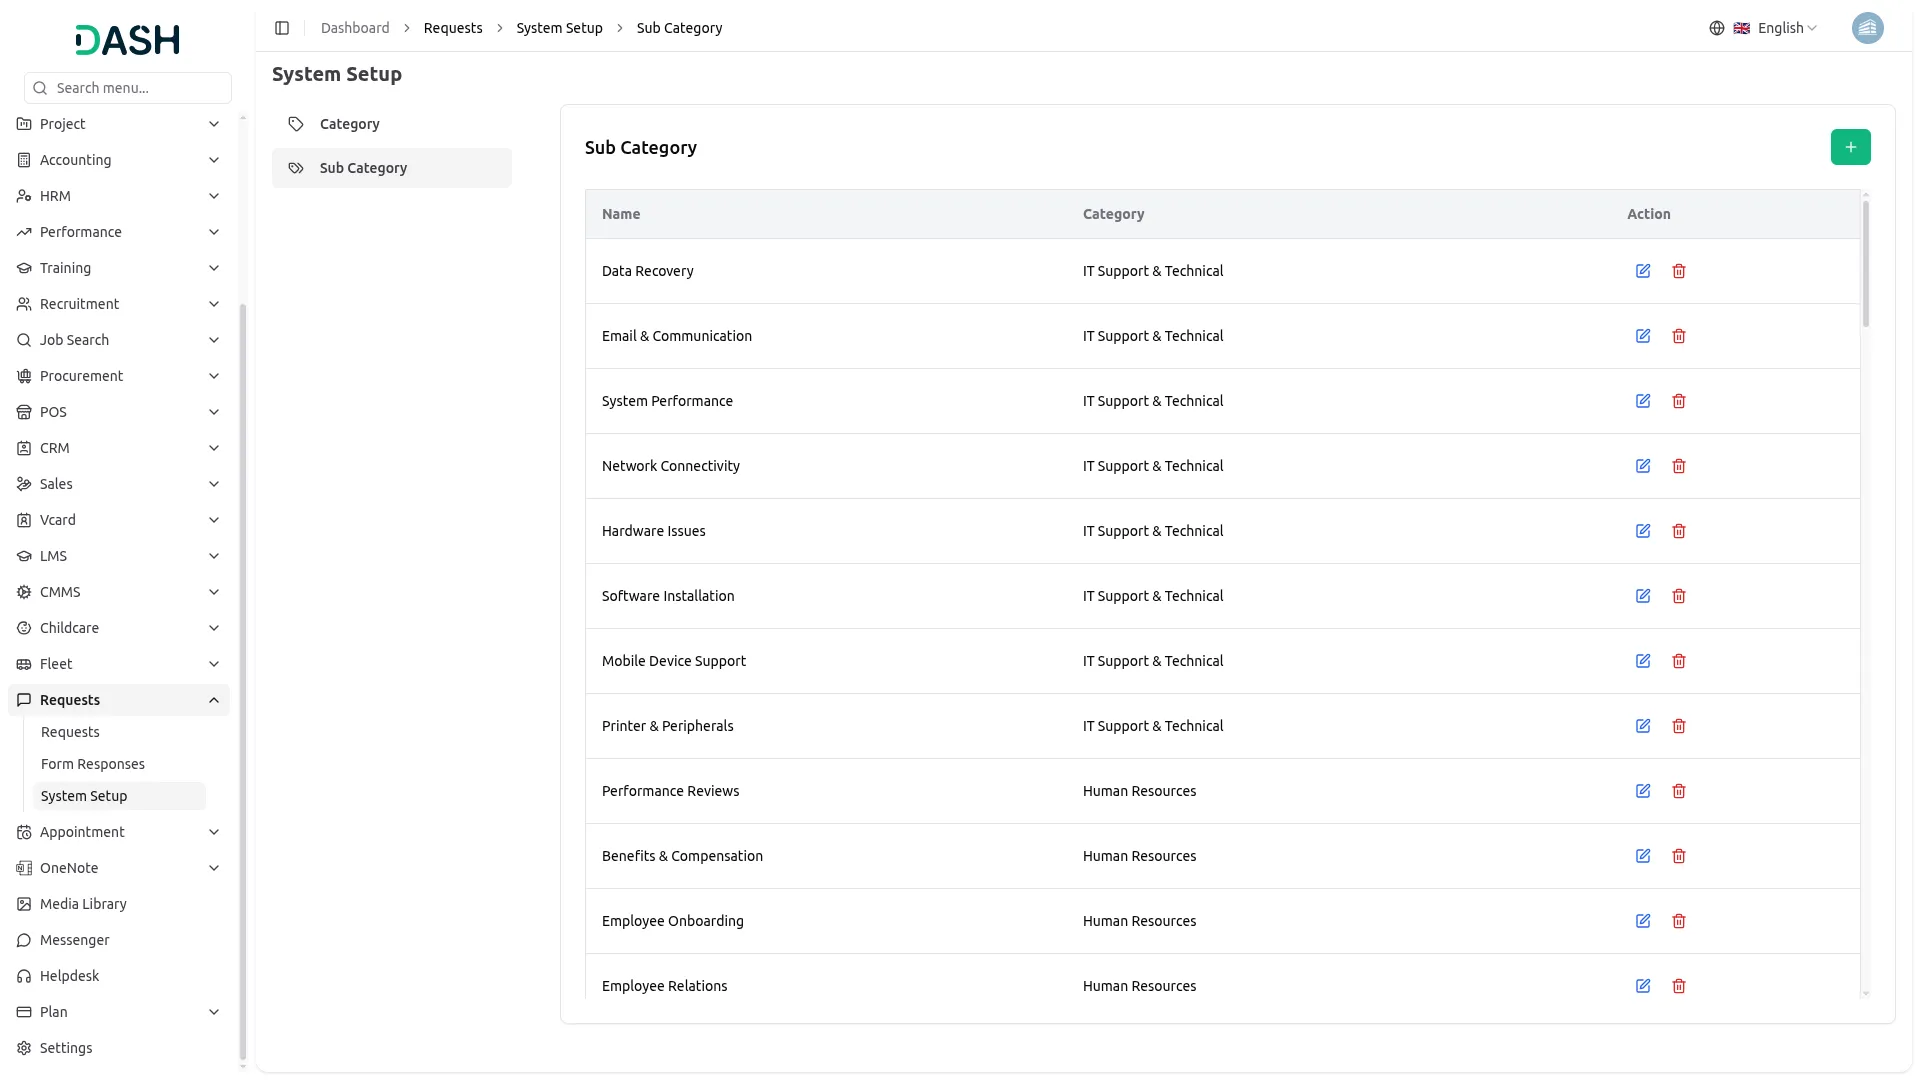Delete the Performance Reviews sub category

pos(1678,791)
